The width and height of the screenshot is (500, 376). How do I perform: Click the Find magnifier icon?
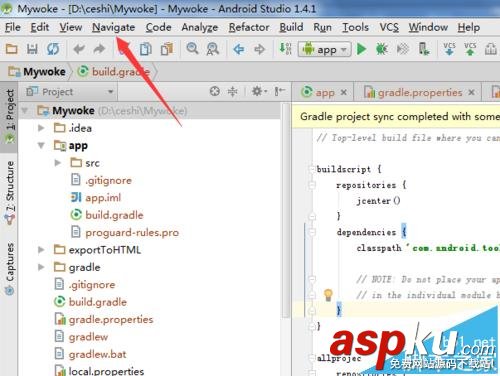coord(192,49)
